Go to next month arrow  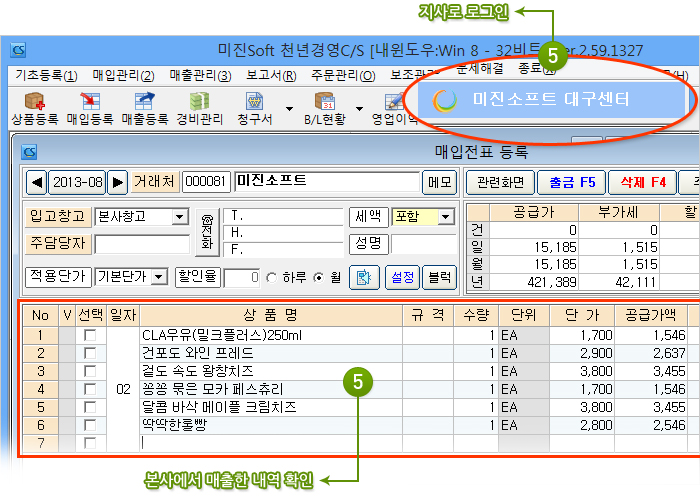click(x=117, y=182)
